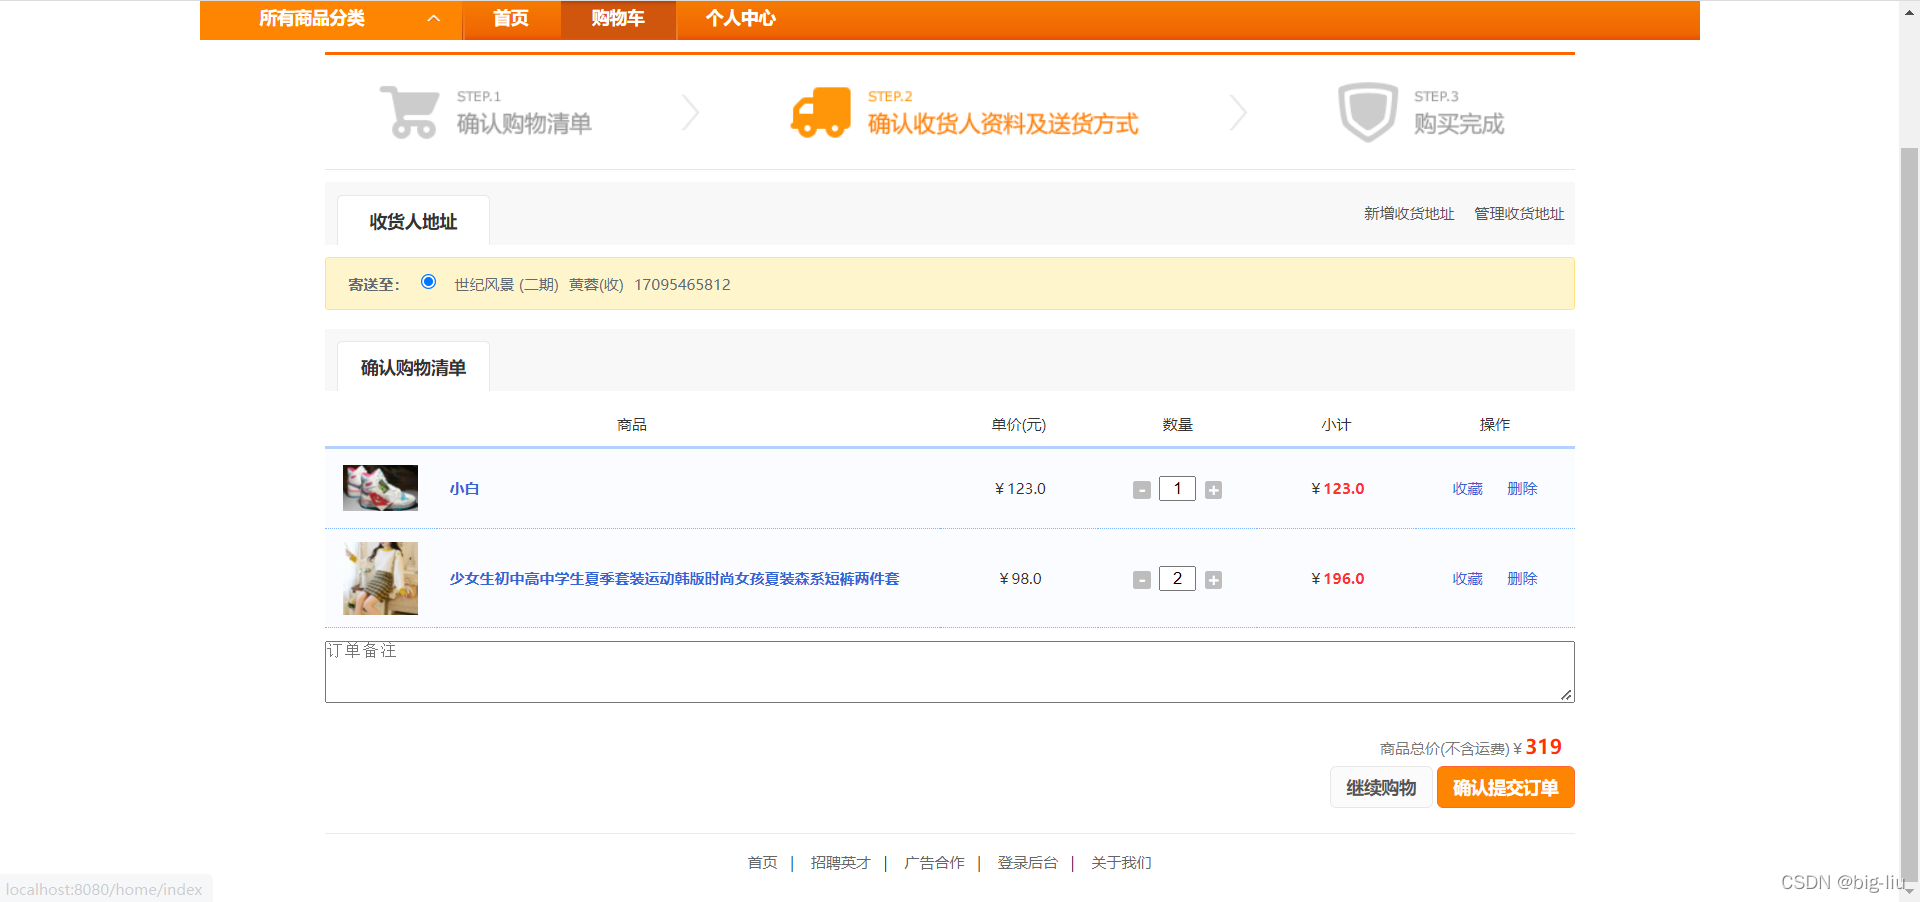This screenshot has height=902, width=1920.
Task: Switch to the 购物车 navigation tab
Action: 617,18
